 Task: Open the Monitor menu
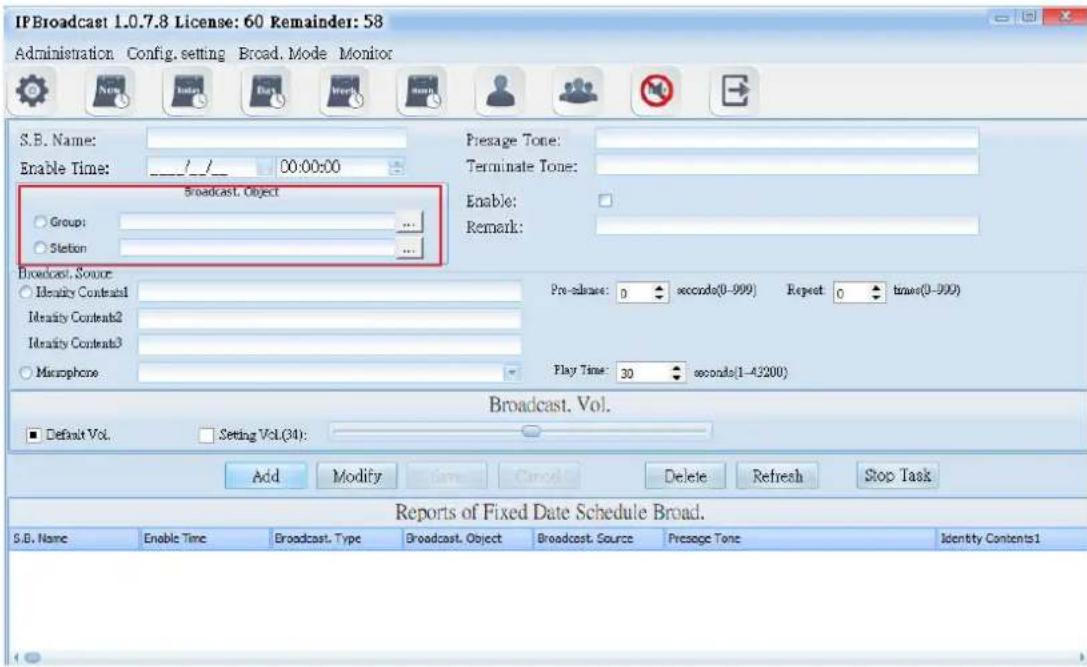tap(365, 53)
